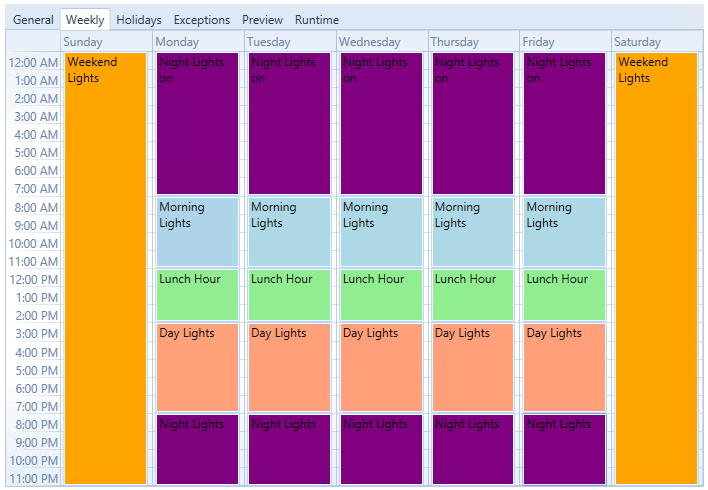
Task: Select the Weekly tab
Action: click(x=85, y=20)
